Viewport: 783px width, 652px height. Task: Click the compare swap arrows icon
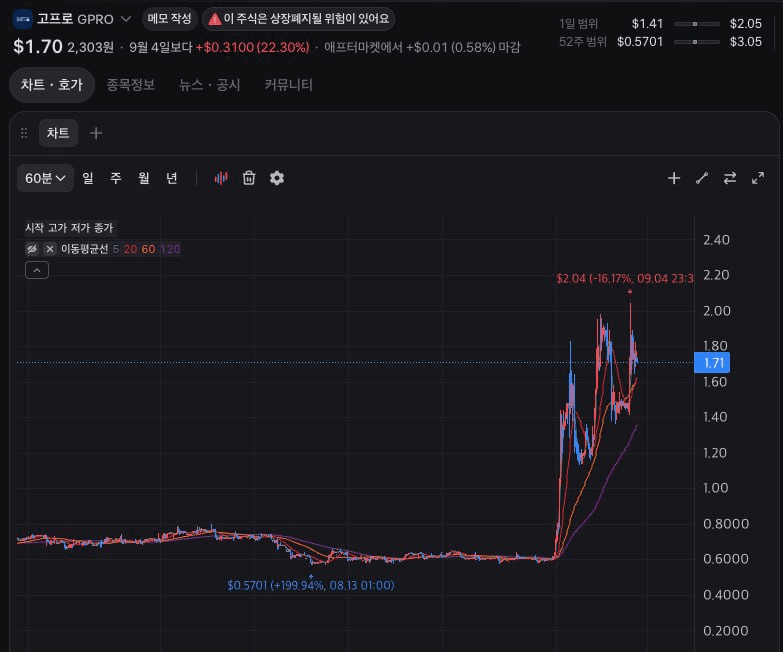[730, 178]
